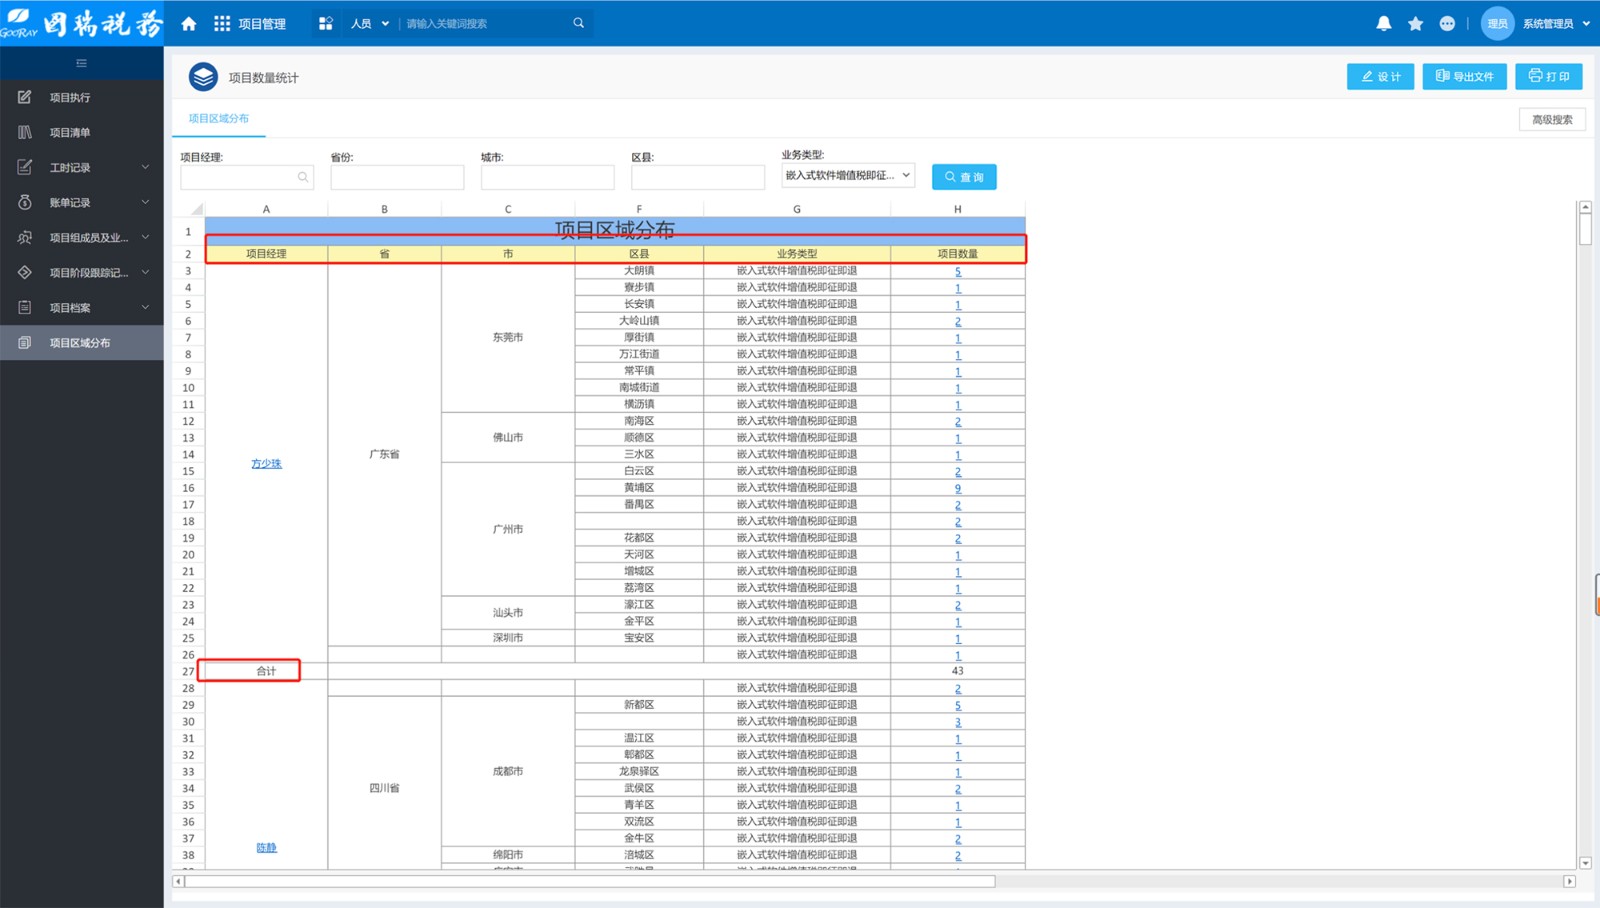1600x908 pixels.
Task: Click the 项目清单 sidebar icon
Action: pos(25,132)
